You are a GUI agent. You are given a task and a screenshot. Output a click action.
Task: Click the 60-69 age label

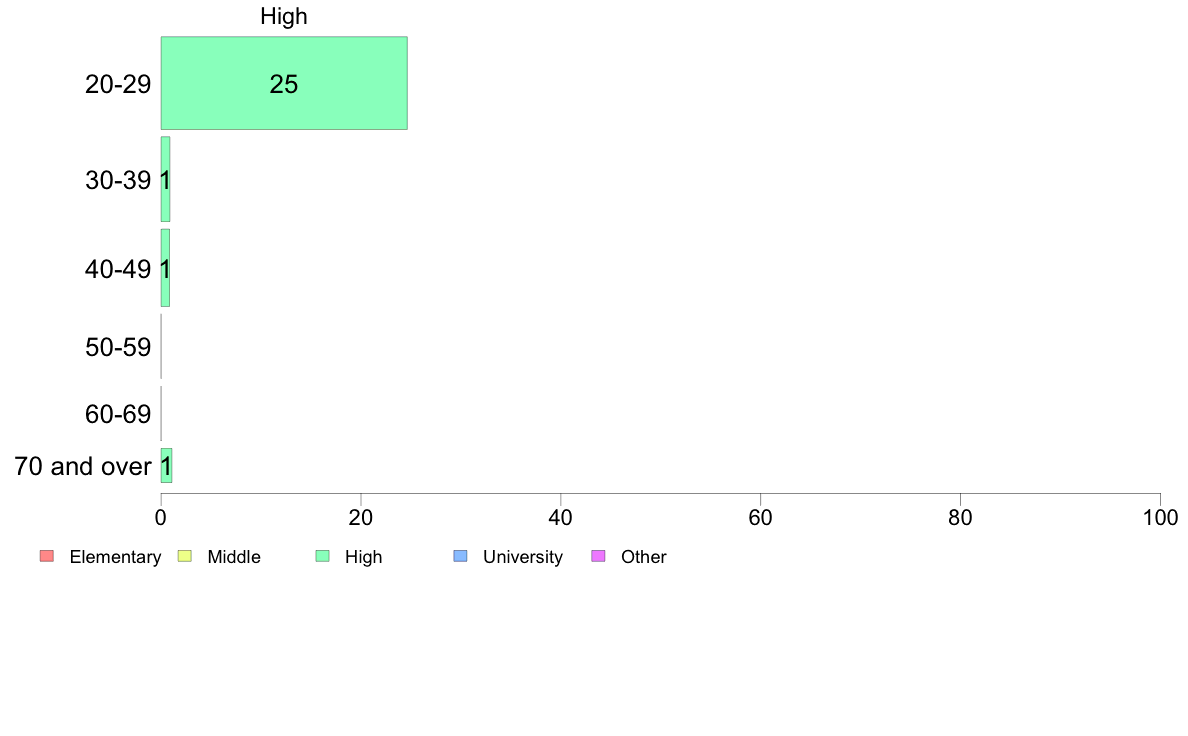tap(118, 414)
